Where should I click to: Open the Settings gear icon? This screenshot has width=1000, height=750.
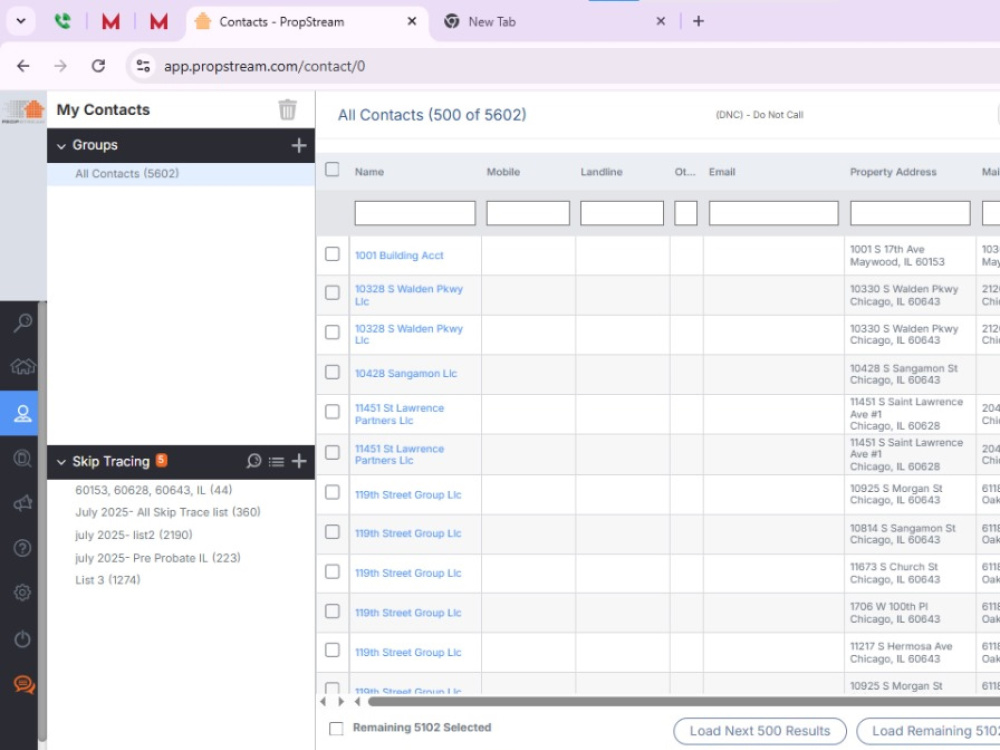pos(22,592)
